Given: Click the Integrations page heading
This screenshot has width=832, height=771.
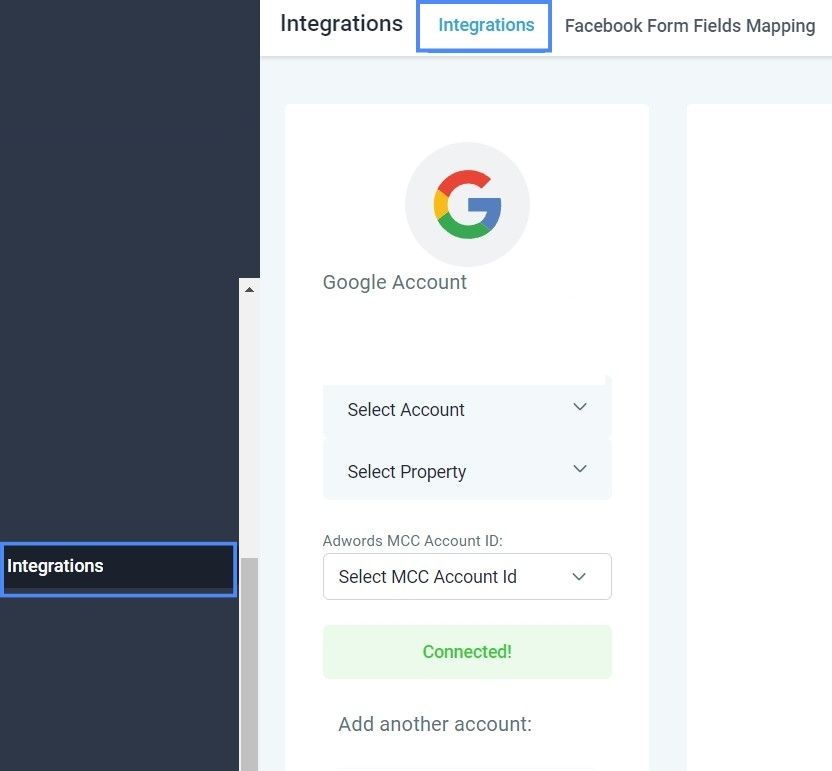Looking at the screenshot, I should coord(341,23).
